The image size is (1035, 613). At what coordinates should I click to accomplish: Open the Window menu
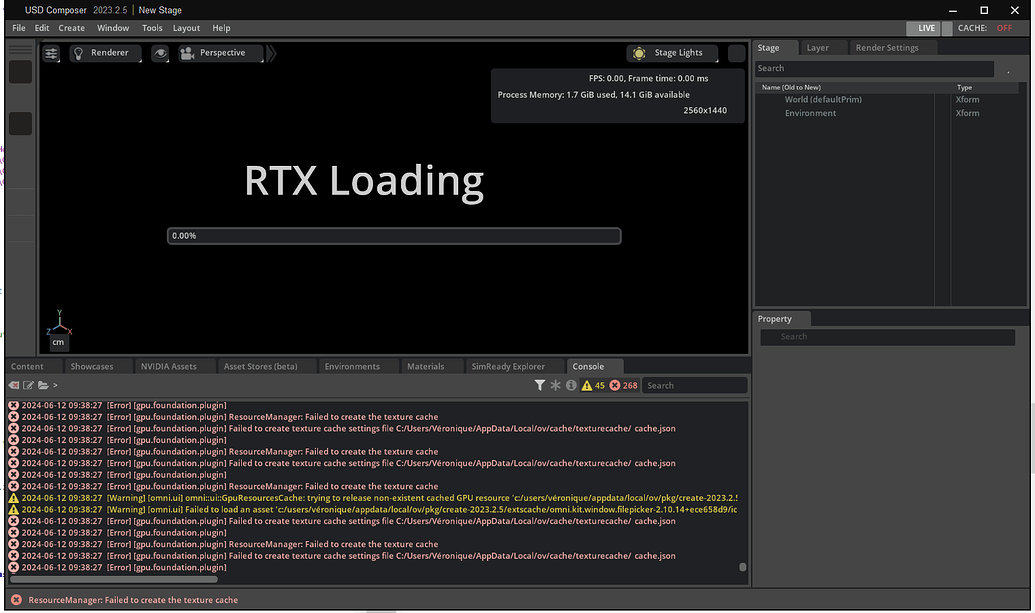tap(113, 28)
